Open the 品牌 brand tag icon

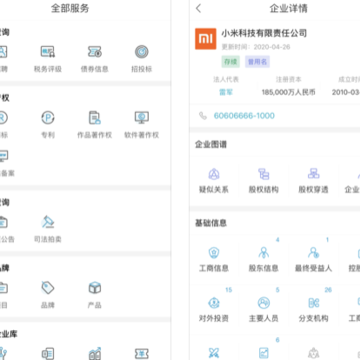click(48, 288)
